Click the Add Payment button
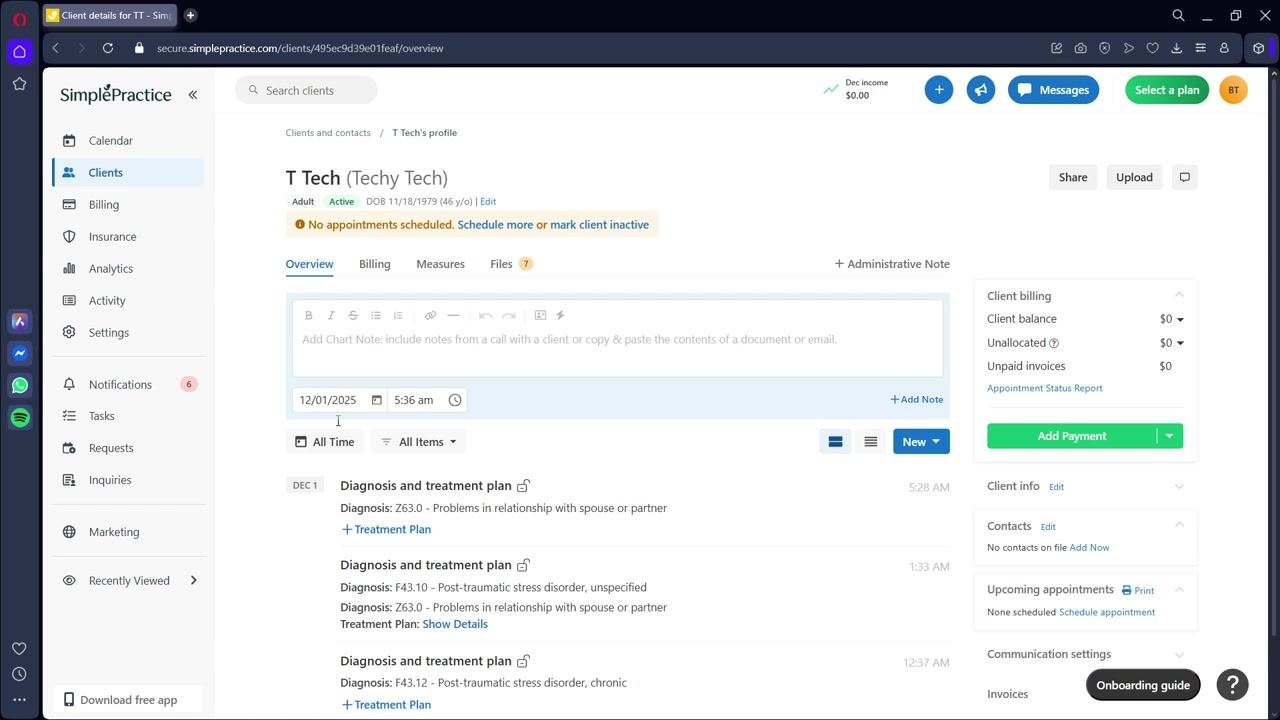1280x720 pixels. coord(1071,436)
